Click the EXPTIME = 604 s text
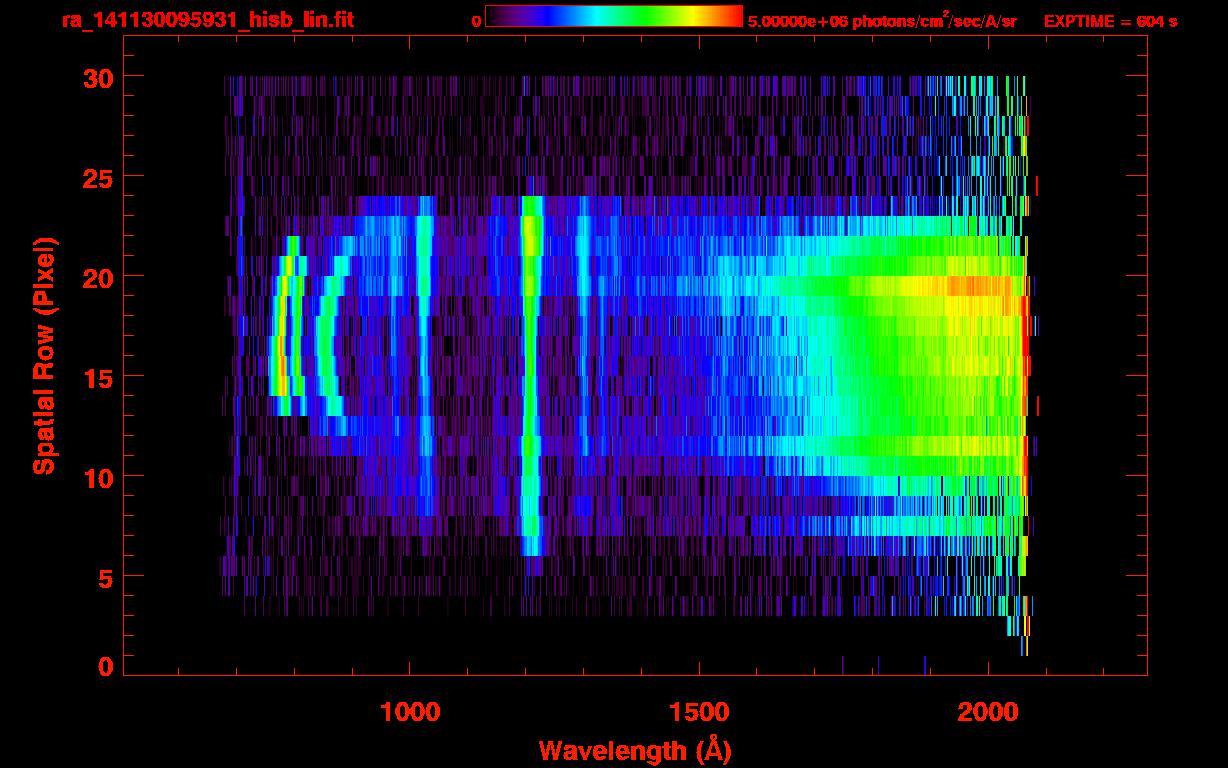The image size is (1228, 768). pos(1110,21)
